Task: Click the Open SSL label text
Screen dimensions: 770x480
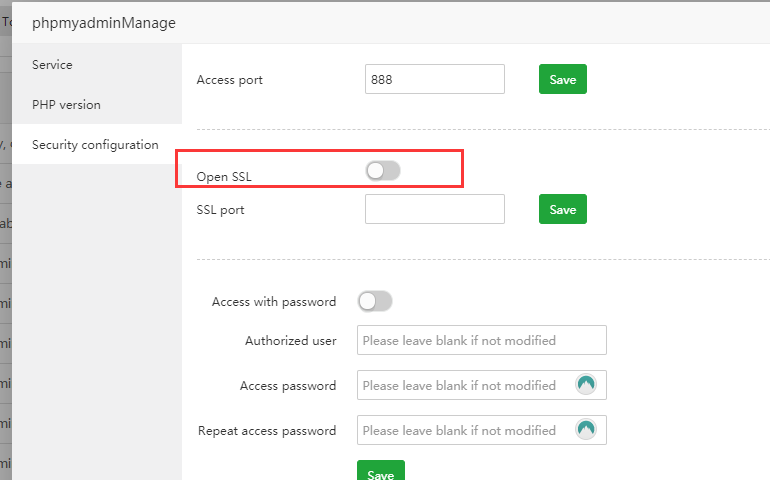Action: pyautogui.click(x=224, y=177)
